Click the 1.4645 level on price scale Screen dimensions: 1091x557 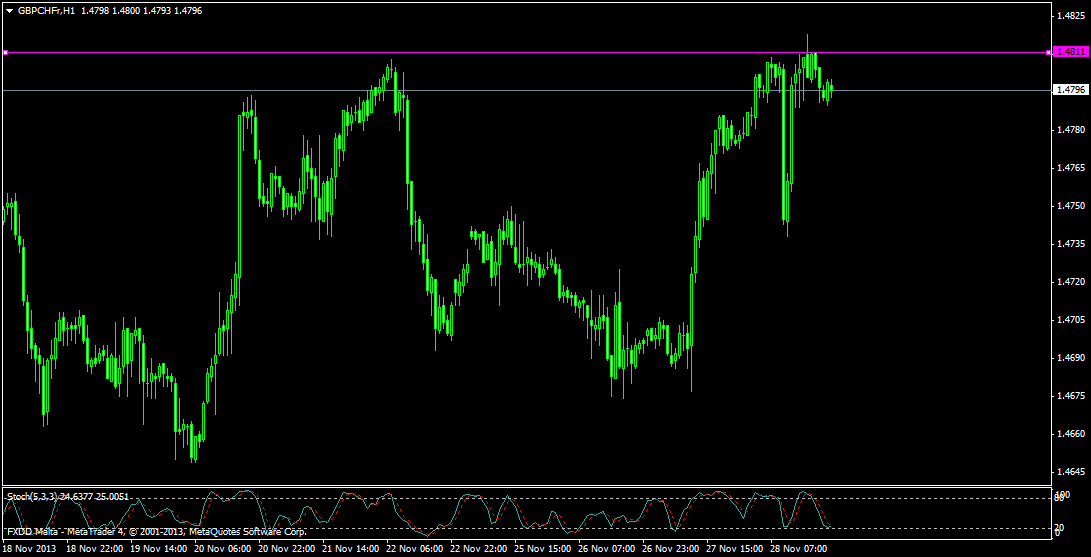pos(1072,471)
